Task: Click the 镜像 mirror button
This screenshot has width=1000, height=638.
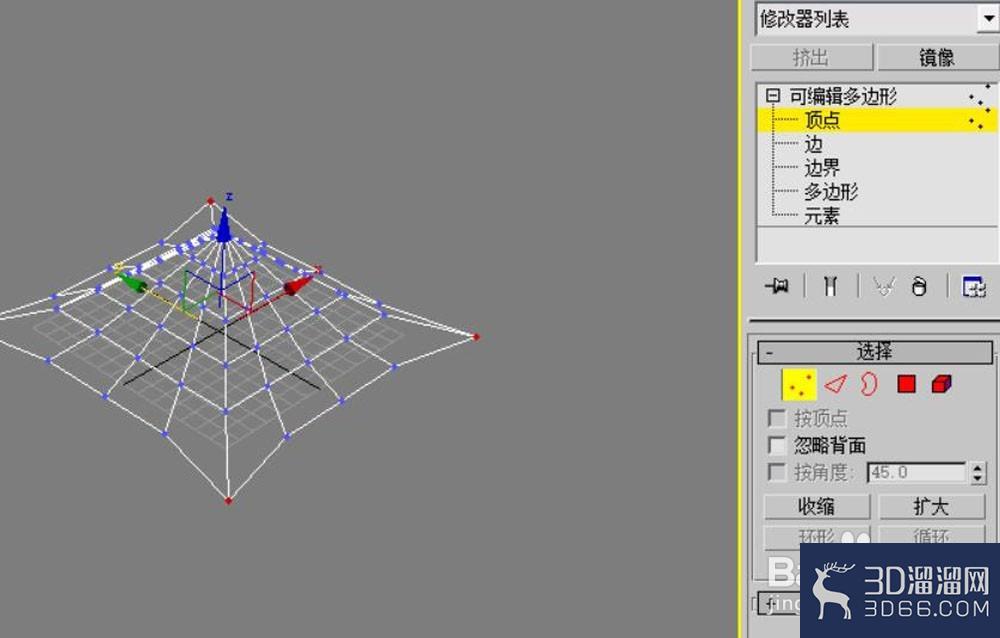Action: tap(938, 57)
